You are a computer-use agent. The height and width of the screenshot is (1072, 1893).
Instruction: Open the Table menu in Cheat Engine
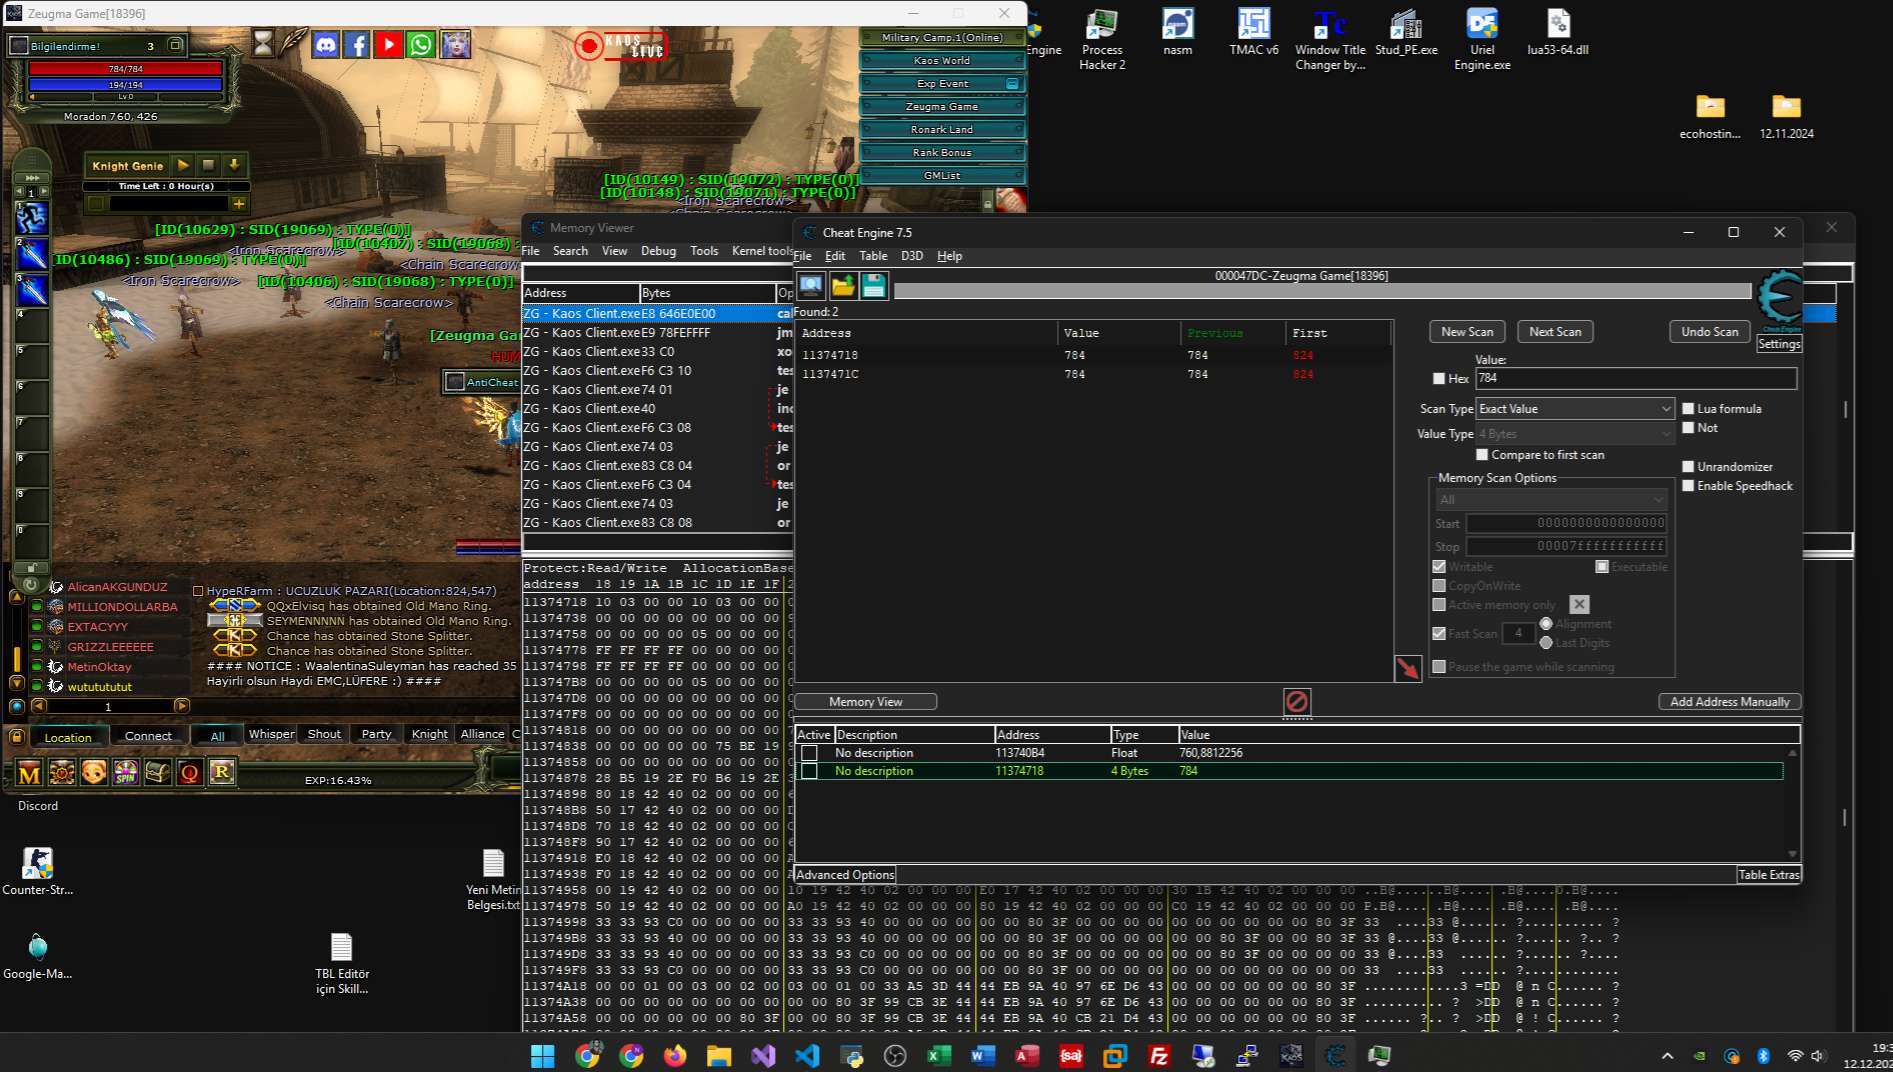873,256
